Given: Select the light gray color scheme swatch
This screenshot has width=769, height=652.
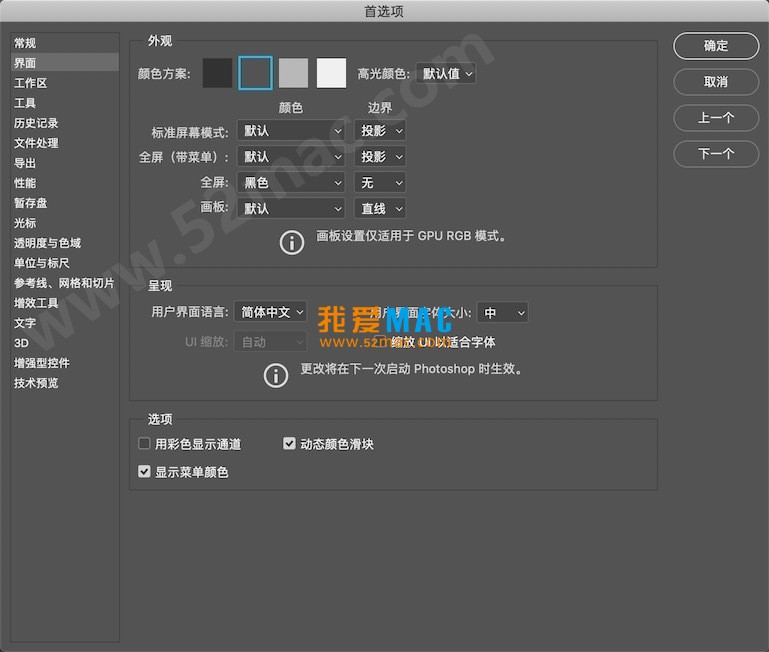Looking at the screenshot, I should (x=293, y=73).
